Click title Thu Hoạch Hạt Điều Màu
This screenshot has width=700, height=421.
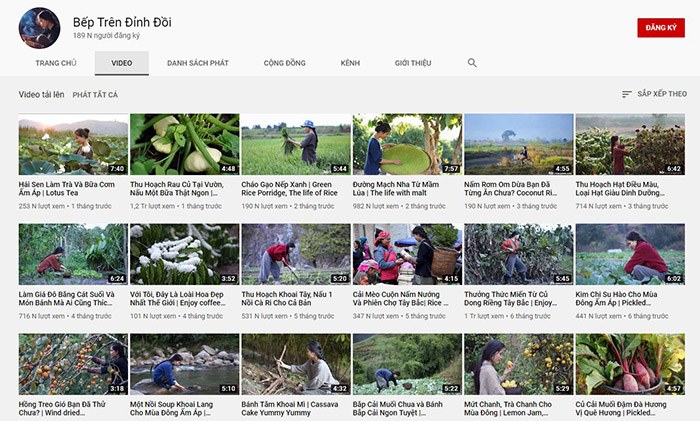[620, 188]
